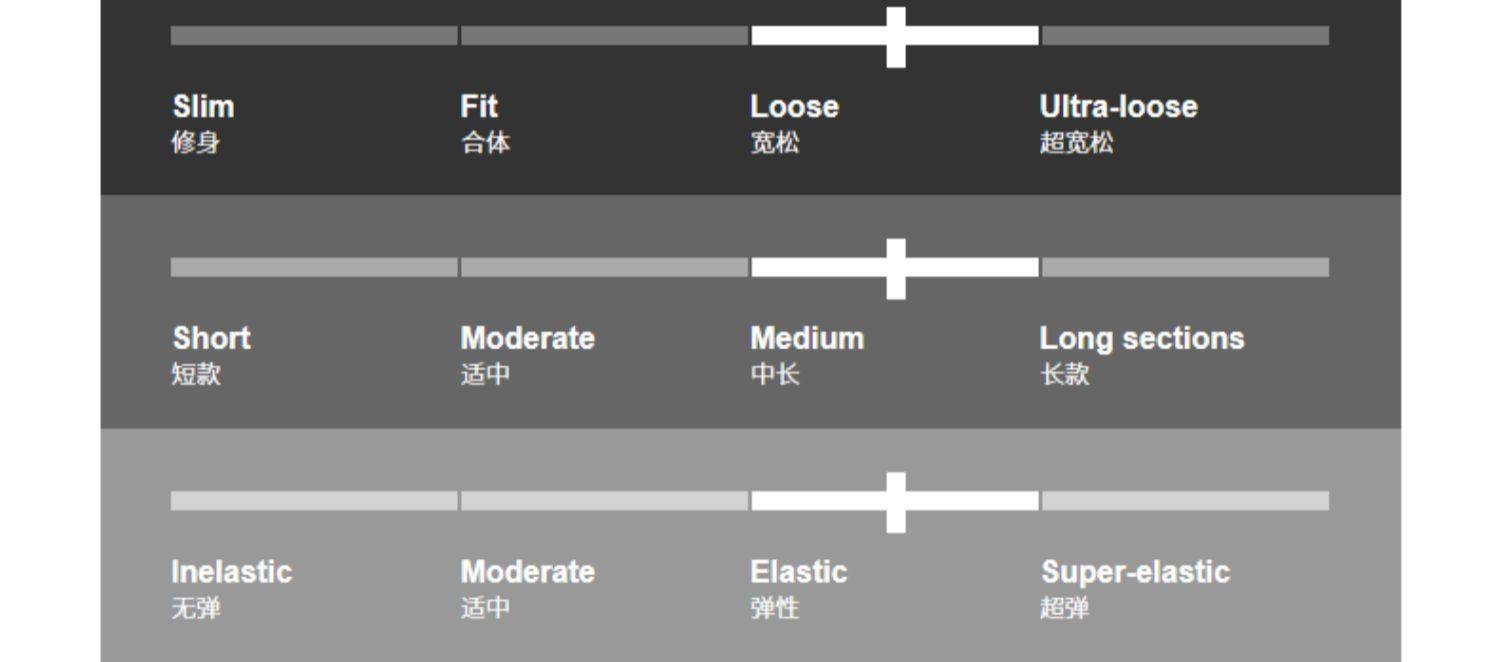
Task: Click the slider segment above "Short"
Action: (x=314, y=267)
